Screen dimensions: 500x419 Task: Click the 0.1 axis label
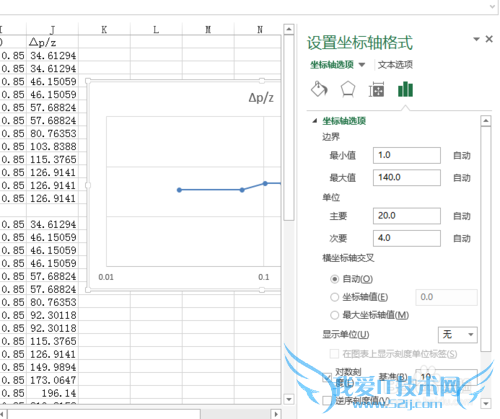coord(263,277)
